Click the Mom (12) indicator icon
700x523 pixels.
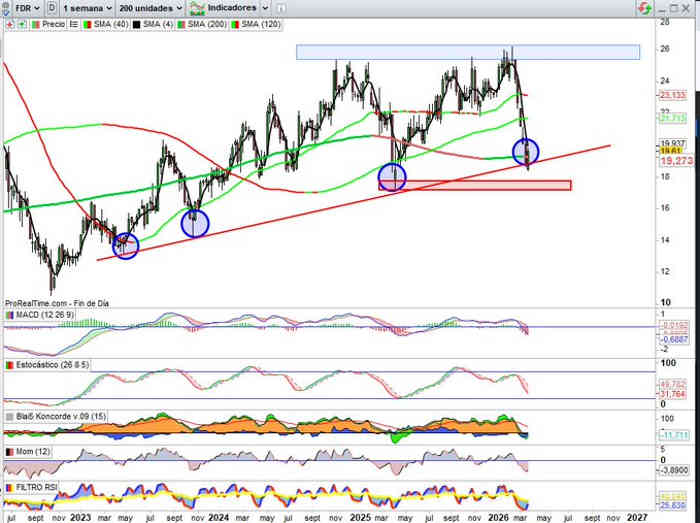[x=9, y=452]
